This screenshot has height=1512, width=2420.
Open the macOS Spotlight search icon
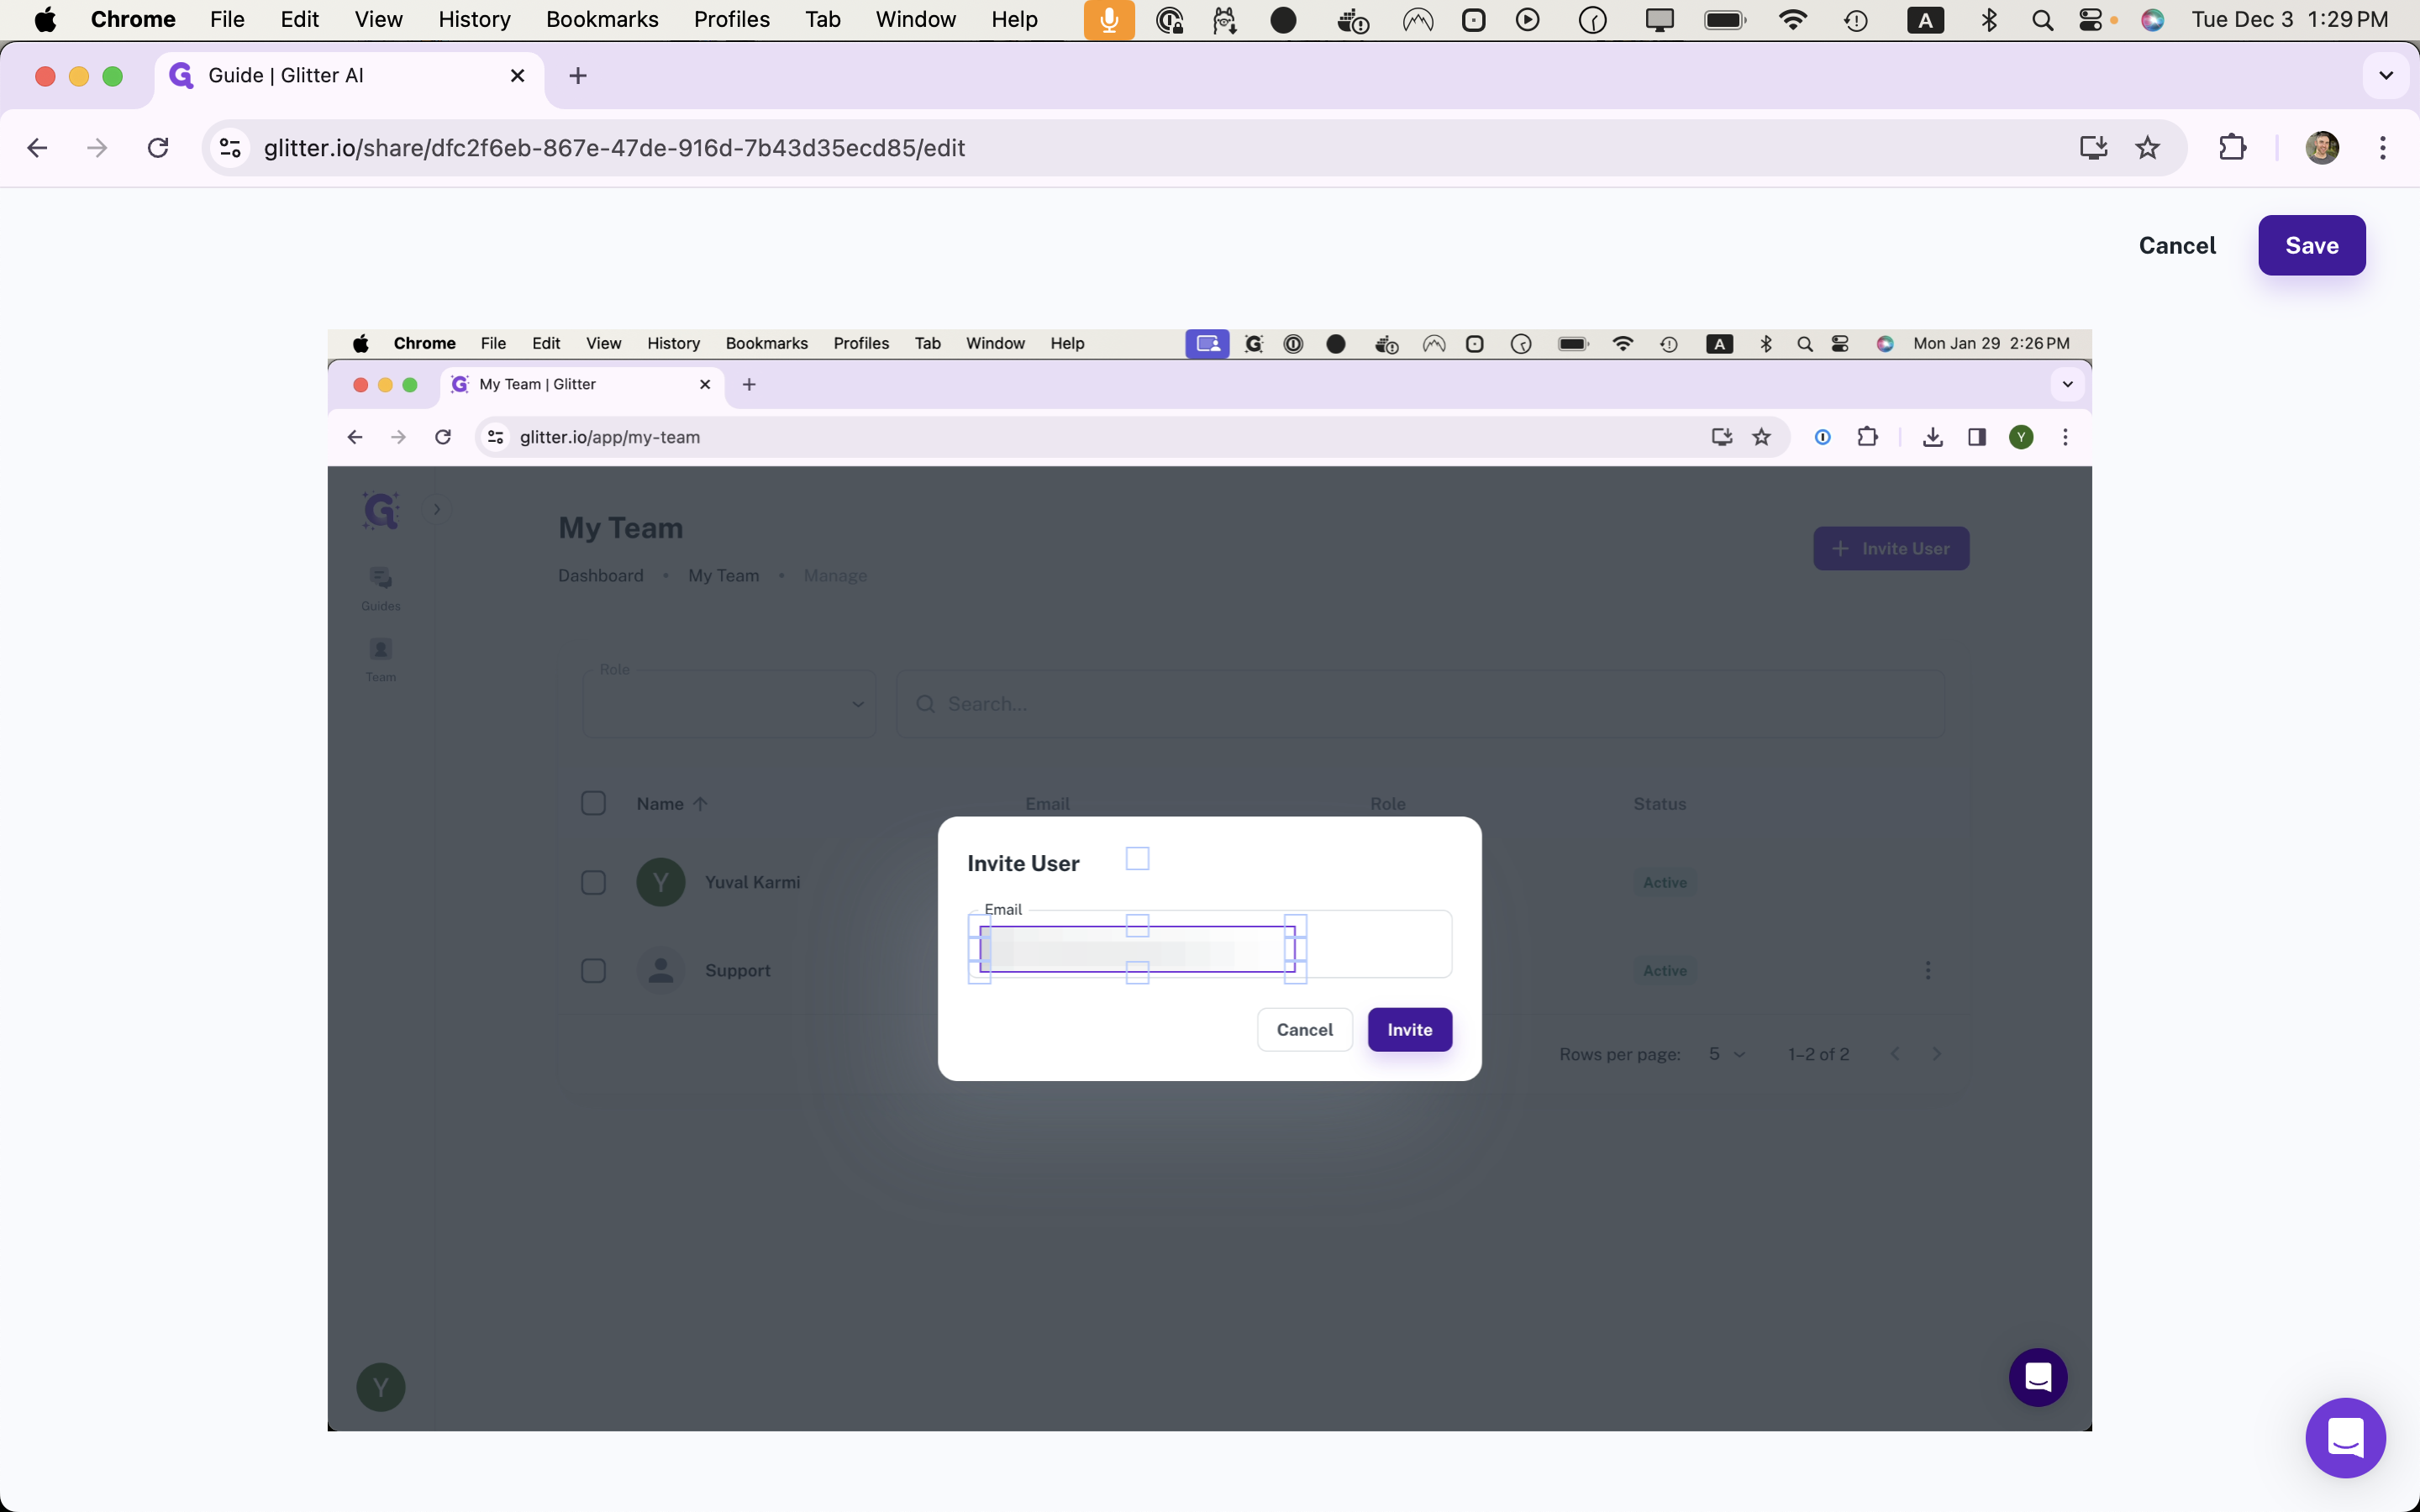pyautogui.click(x=2042, y=20)
